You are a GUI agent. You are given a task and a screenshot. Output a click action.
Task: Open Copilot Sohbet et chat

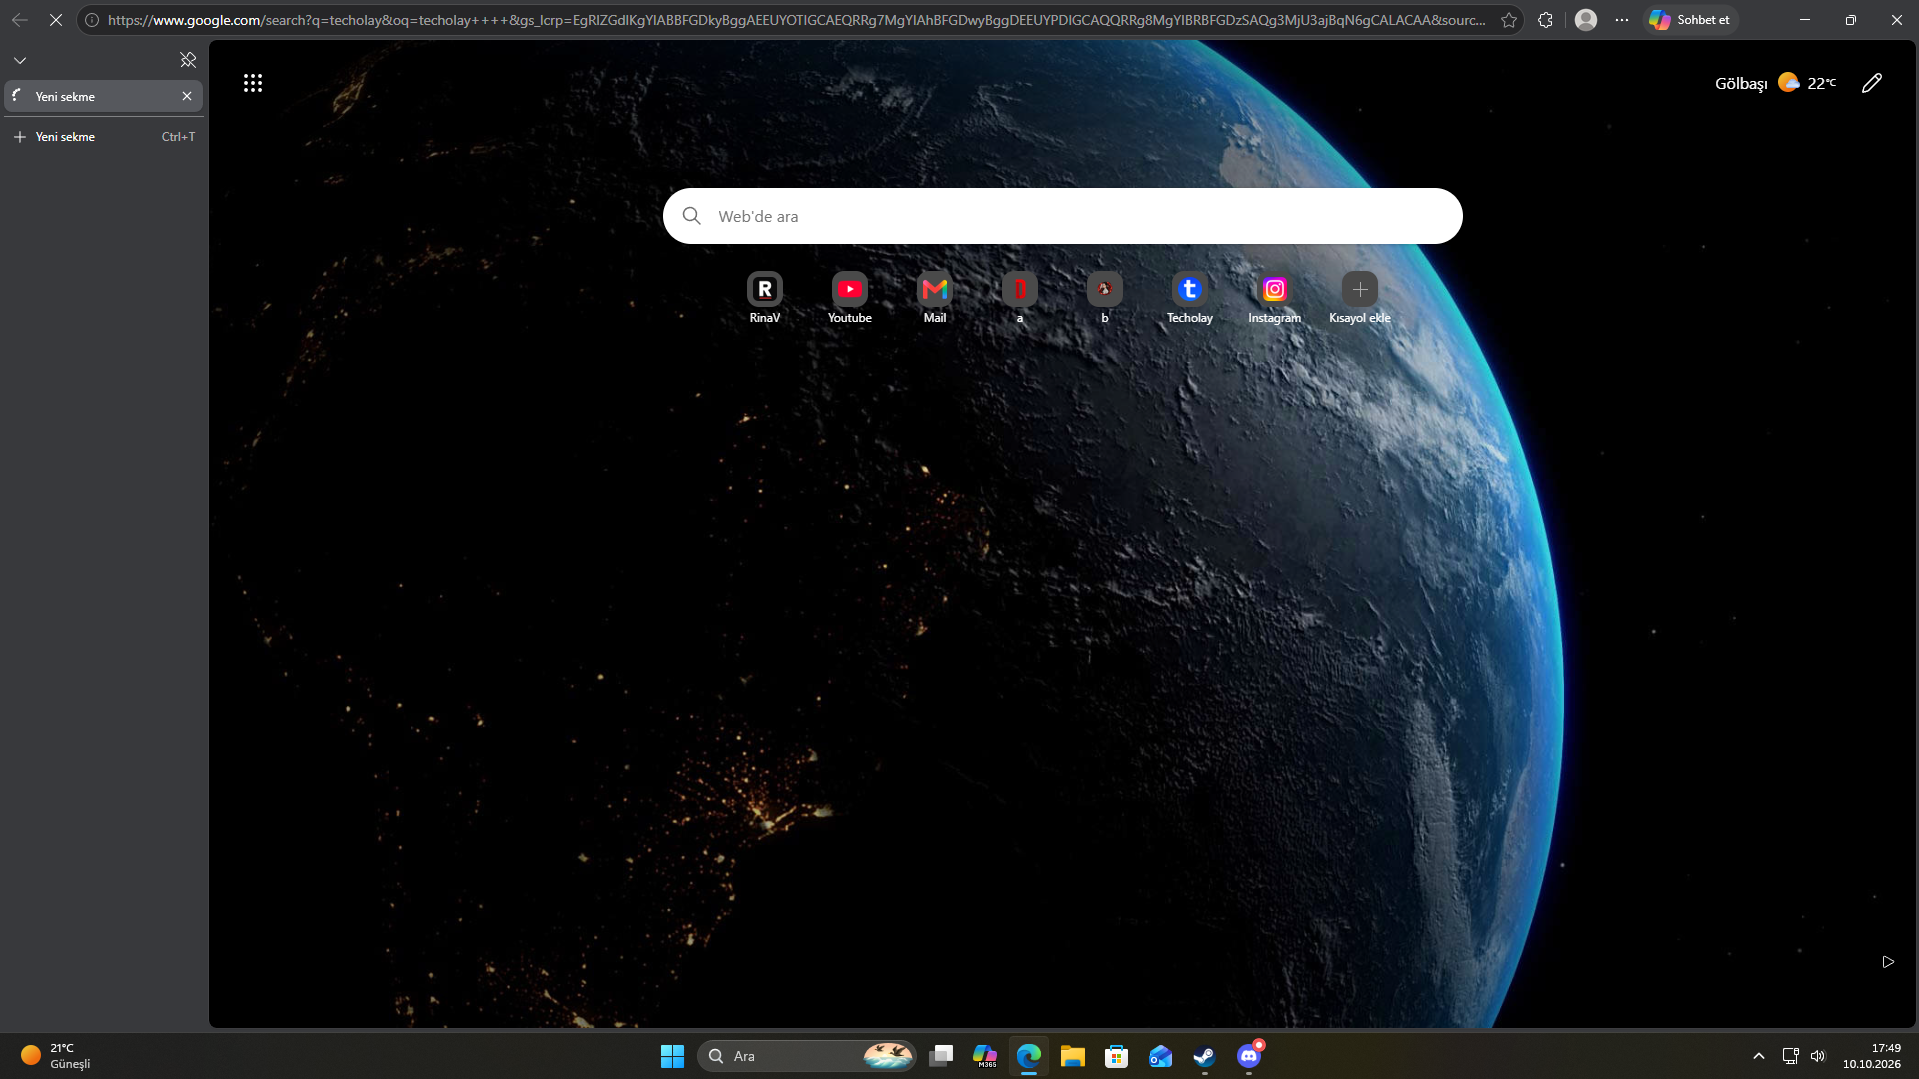point(1689,20)
